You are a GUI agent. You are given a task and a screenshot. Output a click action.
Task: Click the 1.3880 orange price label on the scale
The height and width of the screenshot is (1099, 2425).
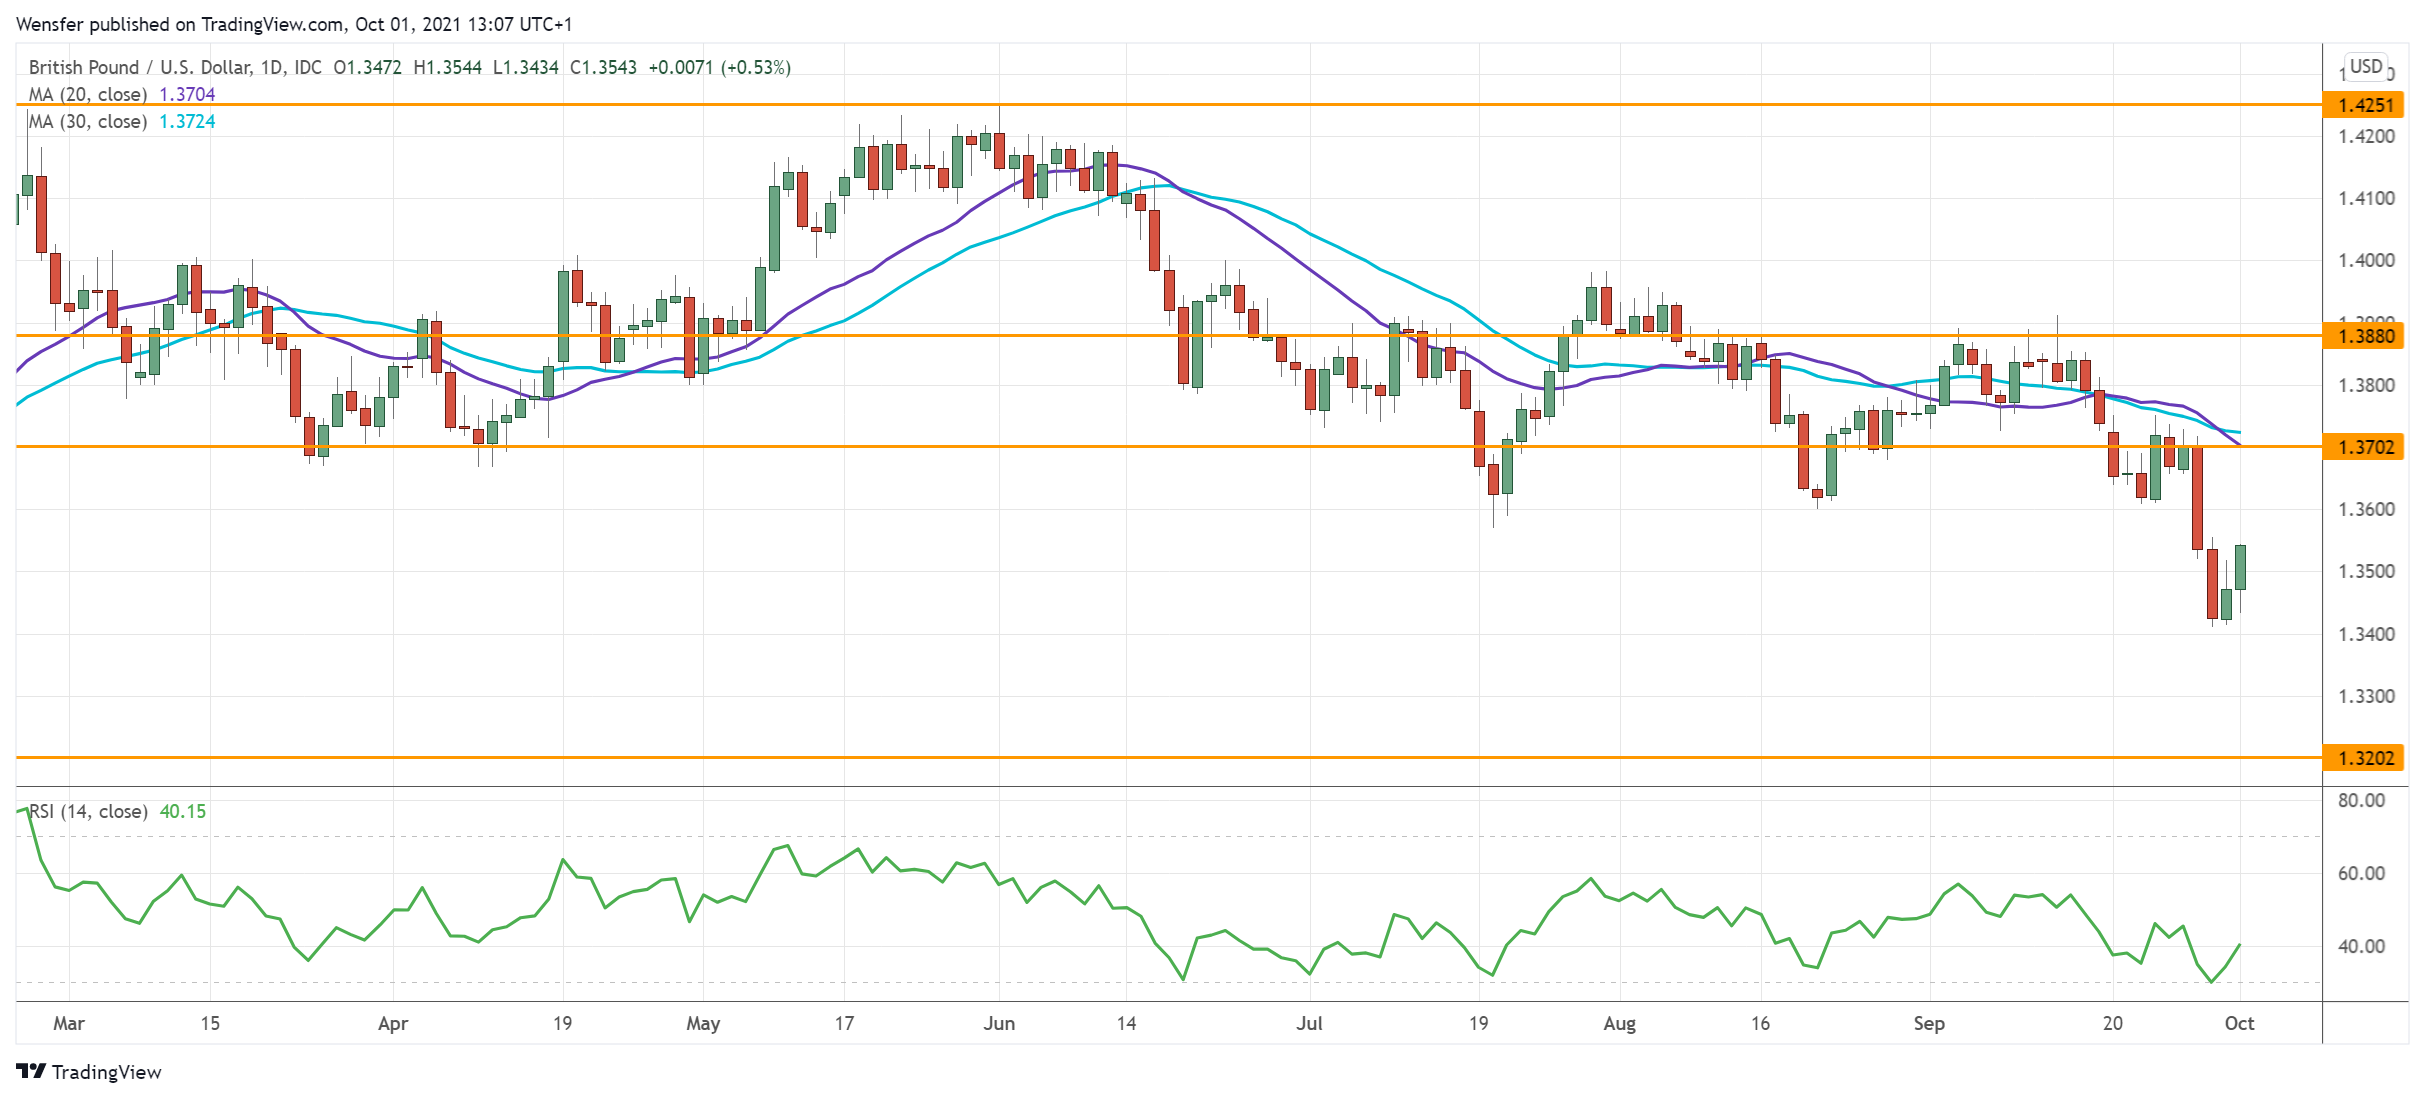tap(2372, 337)
